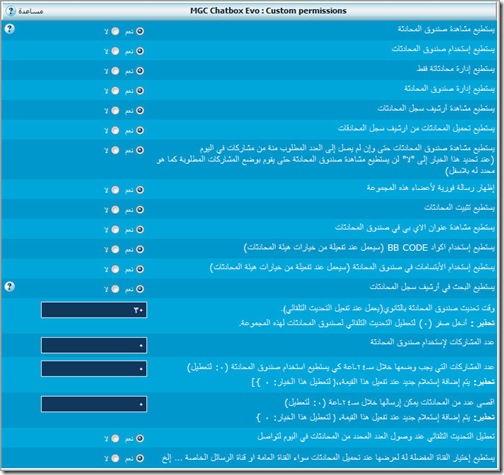Select لا for using smilies (الأبتسامات) in chatbox
This screenshot has height=475, width=504.
coord(115,269)
